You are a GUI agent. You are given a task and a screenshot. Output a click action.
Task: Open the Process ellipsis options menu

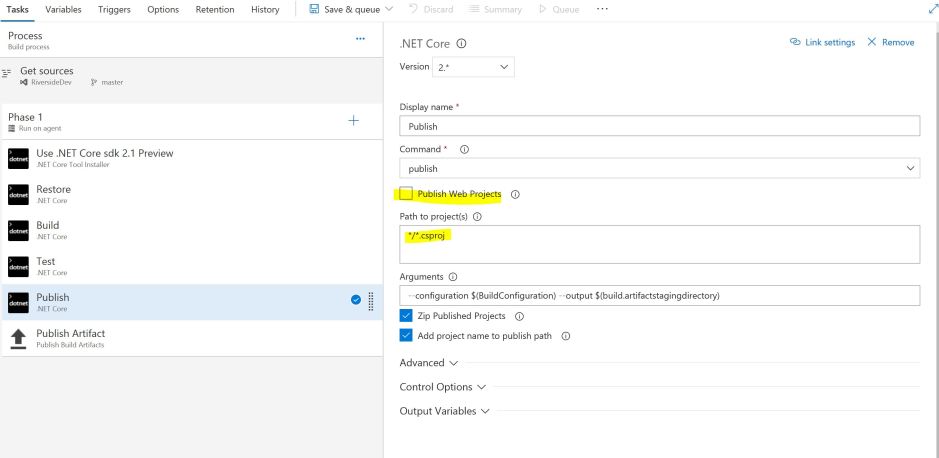point(360,39)
